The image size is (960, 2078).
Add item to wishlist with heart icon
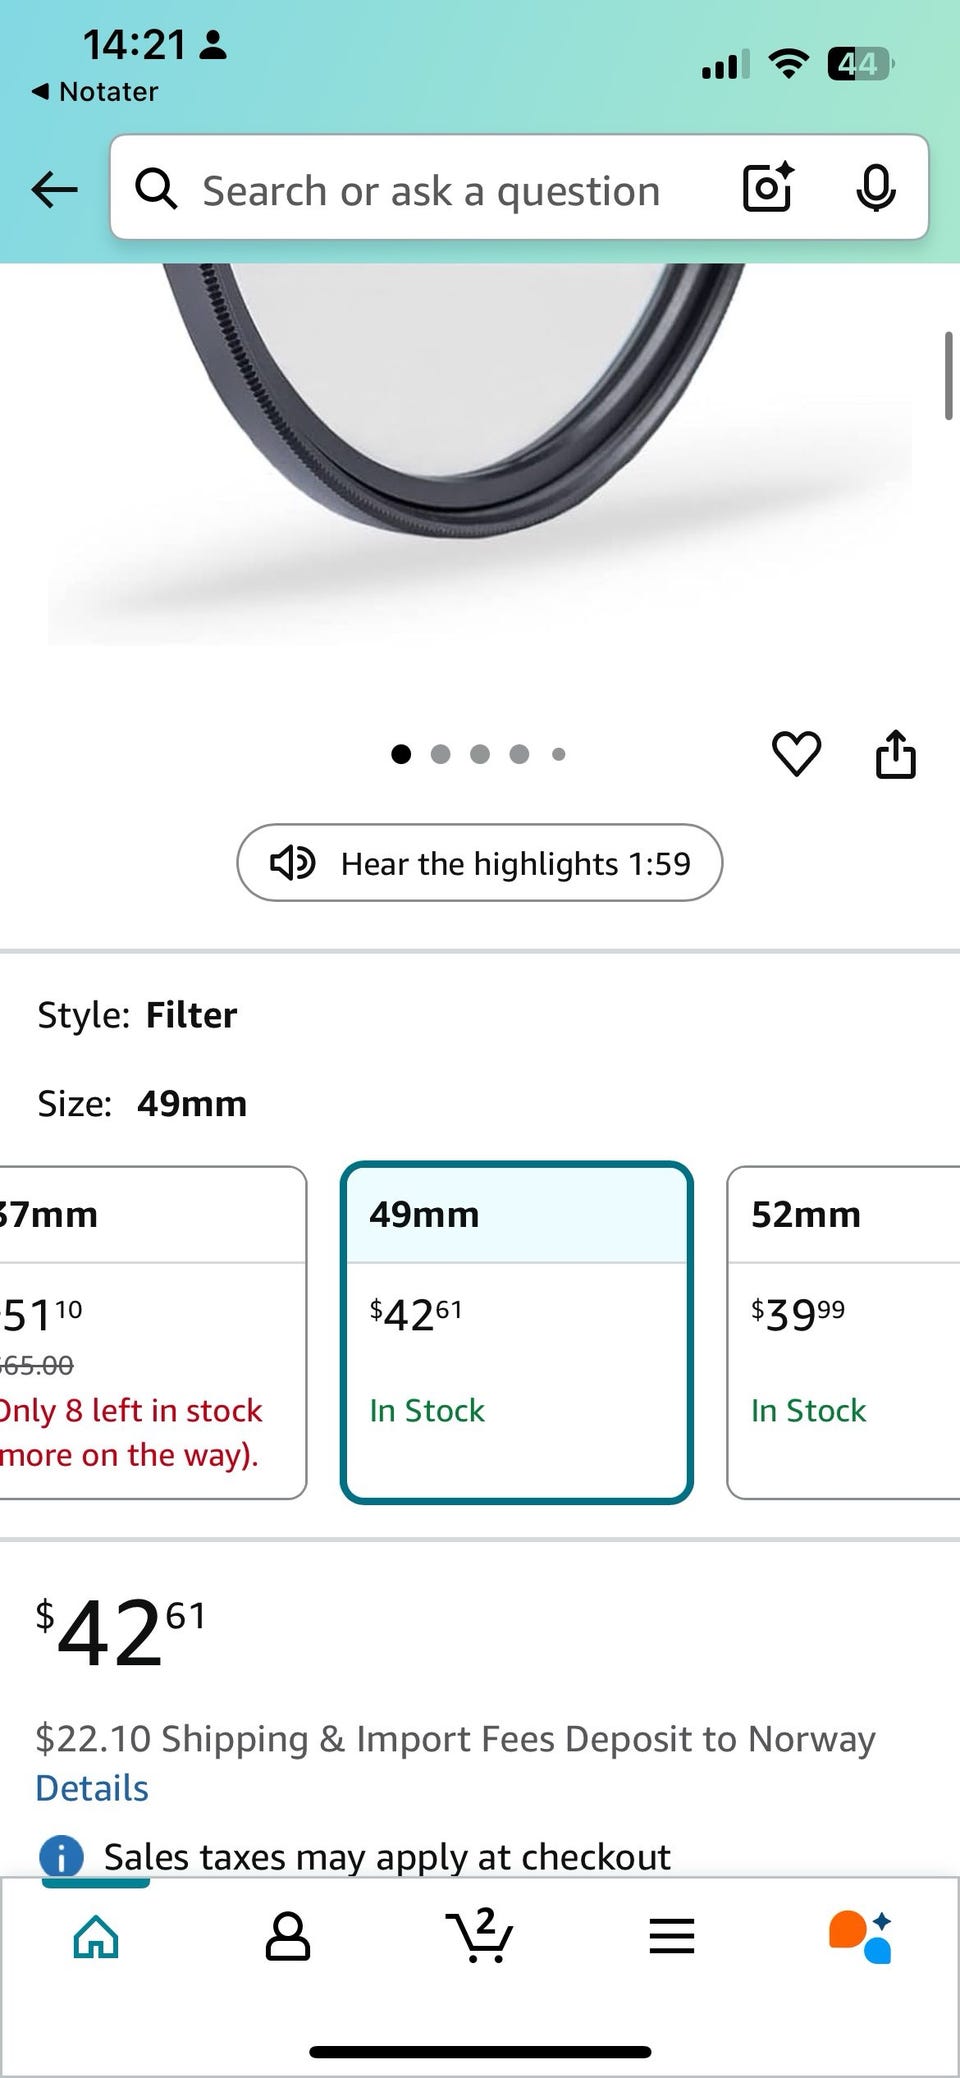[796, 753]
